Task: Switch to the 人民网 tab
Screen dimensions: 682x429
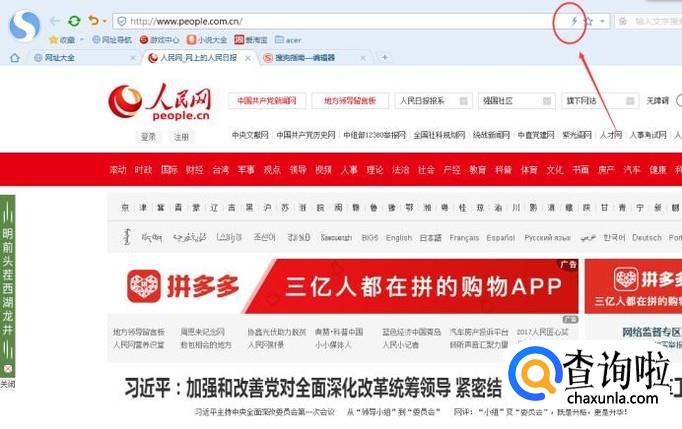Action: [x=198, y=58]
